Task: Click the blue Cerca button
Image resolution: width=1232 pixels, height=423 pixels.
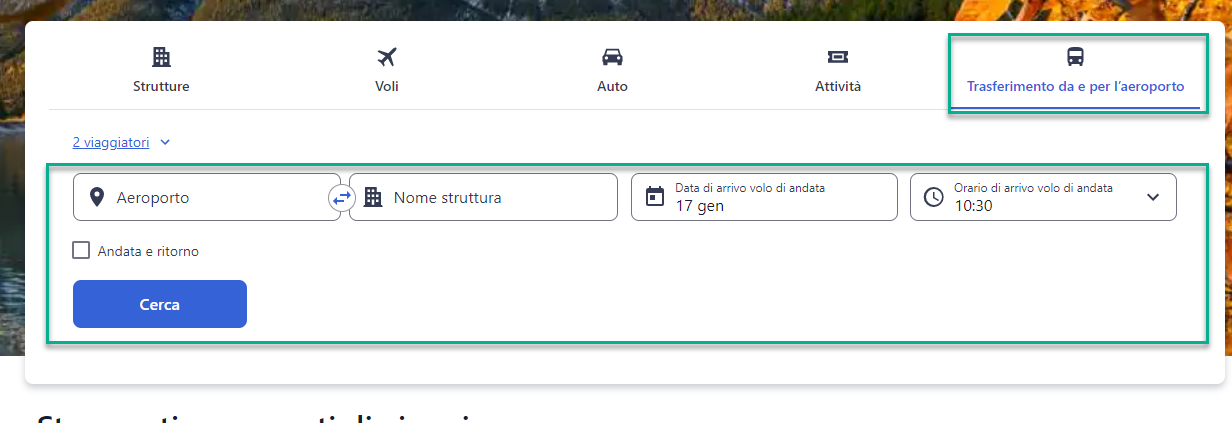Action: pos(160,304)
